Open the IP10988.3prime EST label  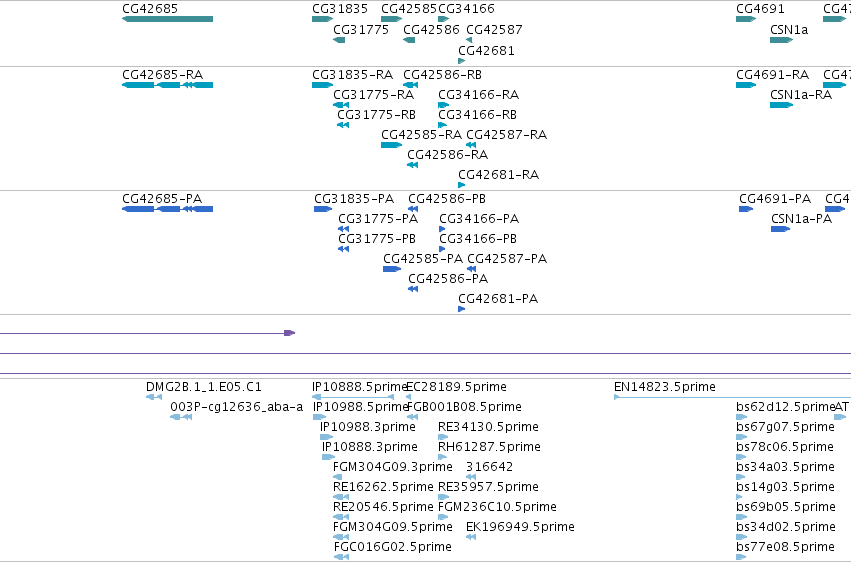click(368, 427)
